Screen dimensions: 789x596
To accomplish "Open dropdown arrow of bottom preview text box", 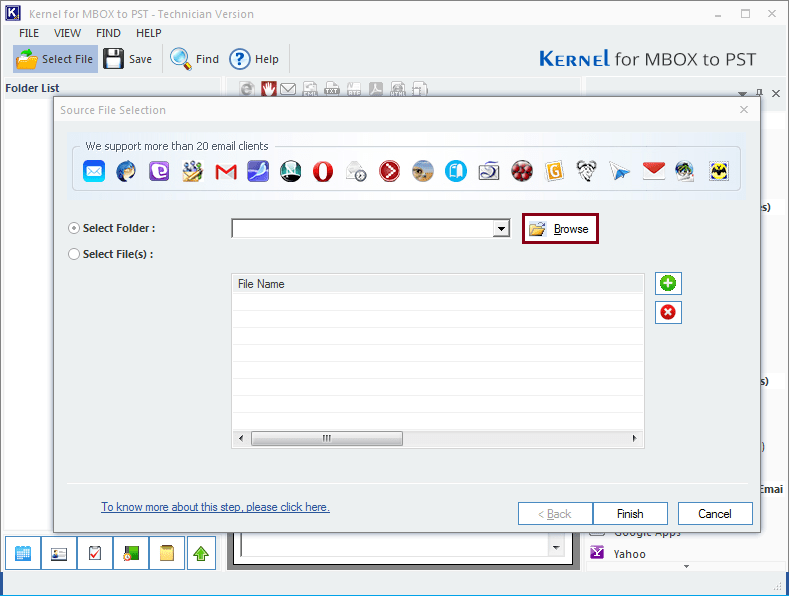I will 556,548.
